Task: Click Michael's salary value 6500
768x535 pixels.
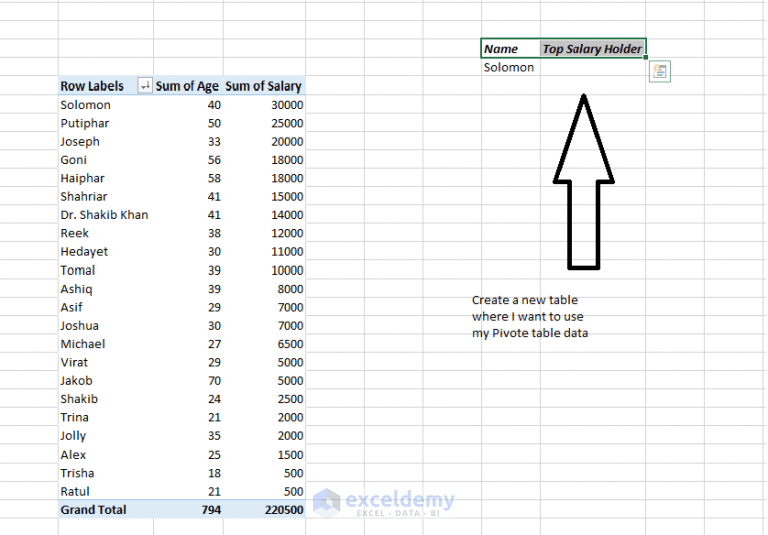Action: point(290,344)
